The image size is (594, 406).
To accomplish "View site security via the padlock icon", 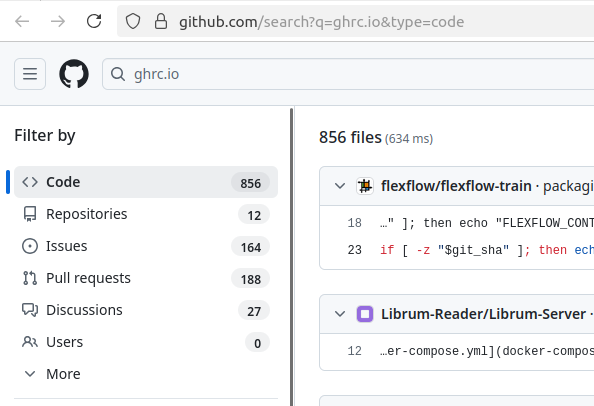I will click(x=161, y=22).
